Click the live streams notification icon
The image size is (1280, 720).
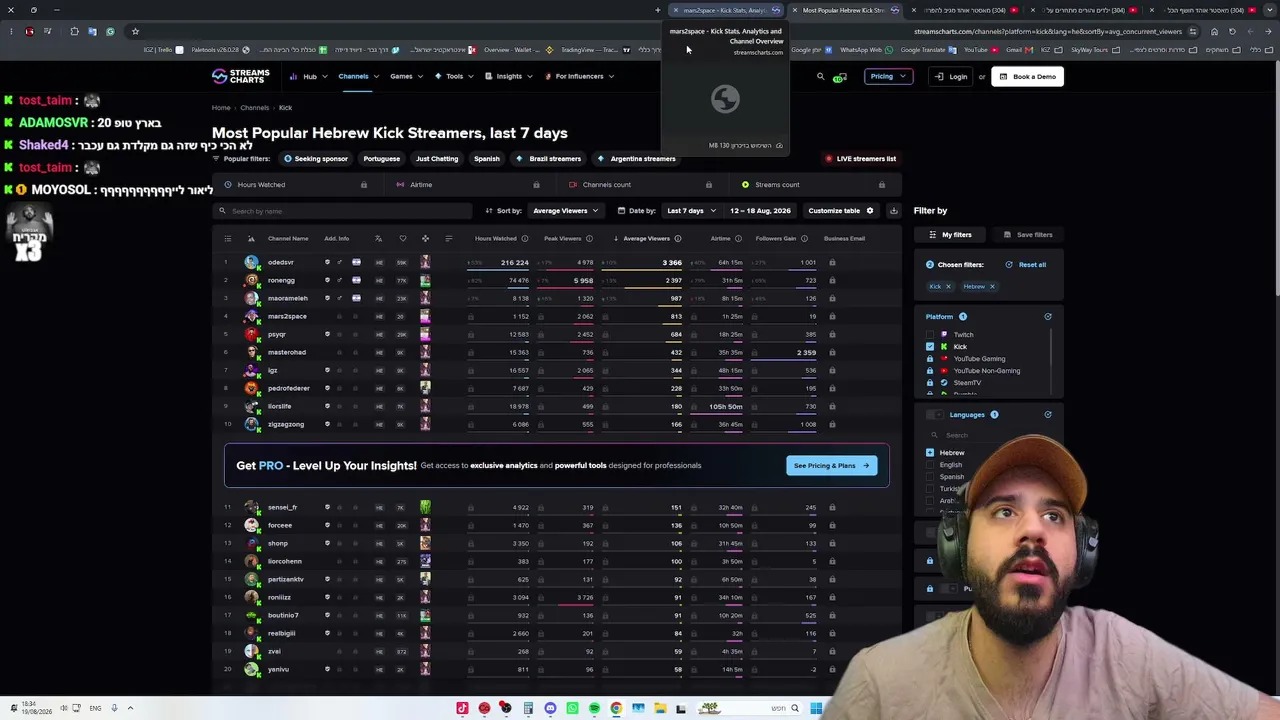click(x=840, y=76)
